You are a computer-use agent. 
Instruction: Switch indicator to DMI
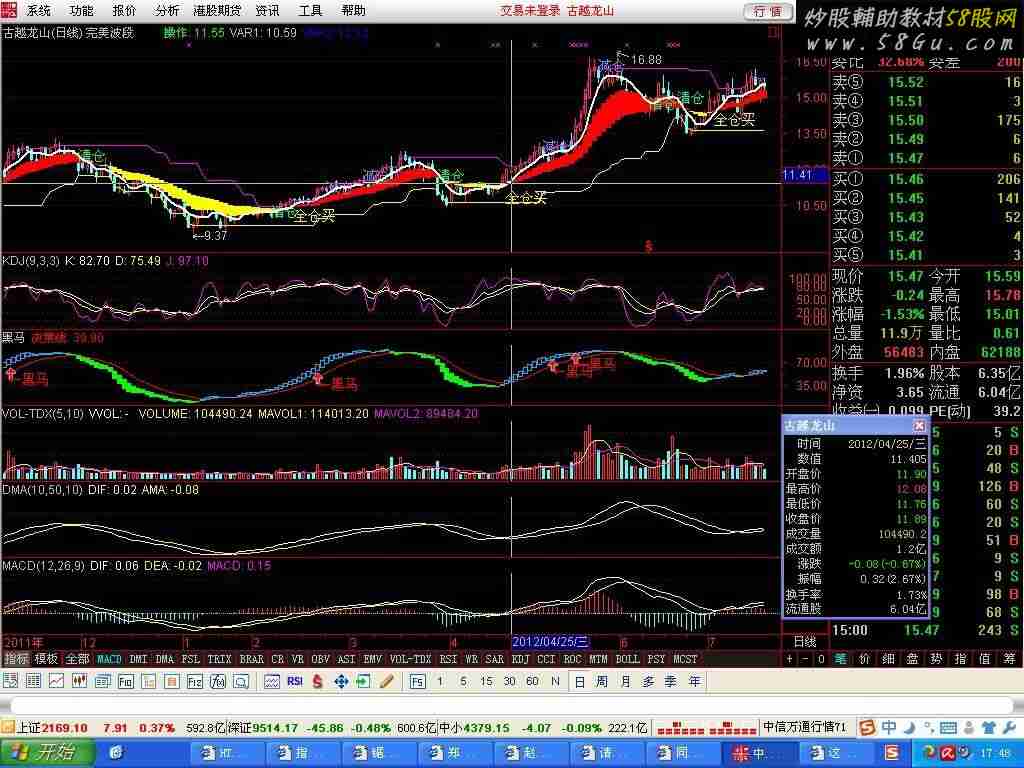(138, 659)
